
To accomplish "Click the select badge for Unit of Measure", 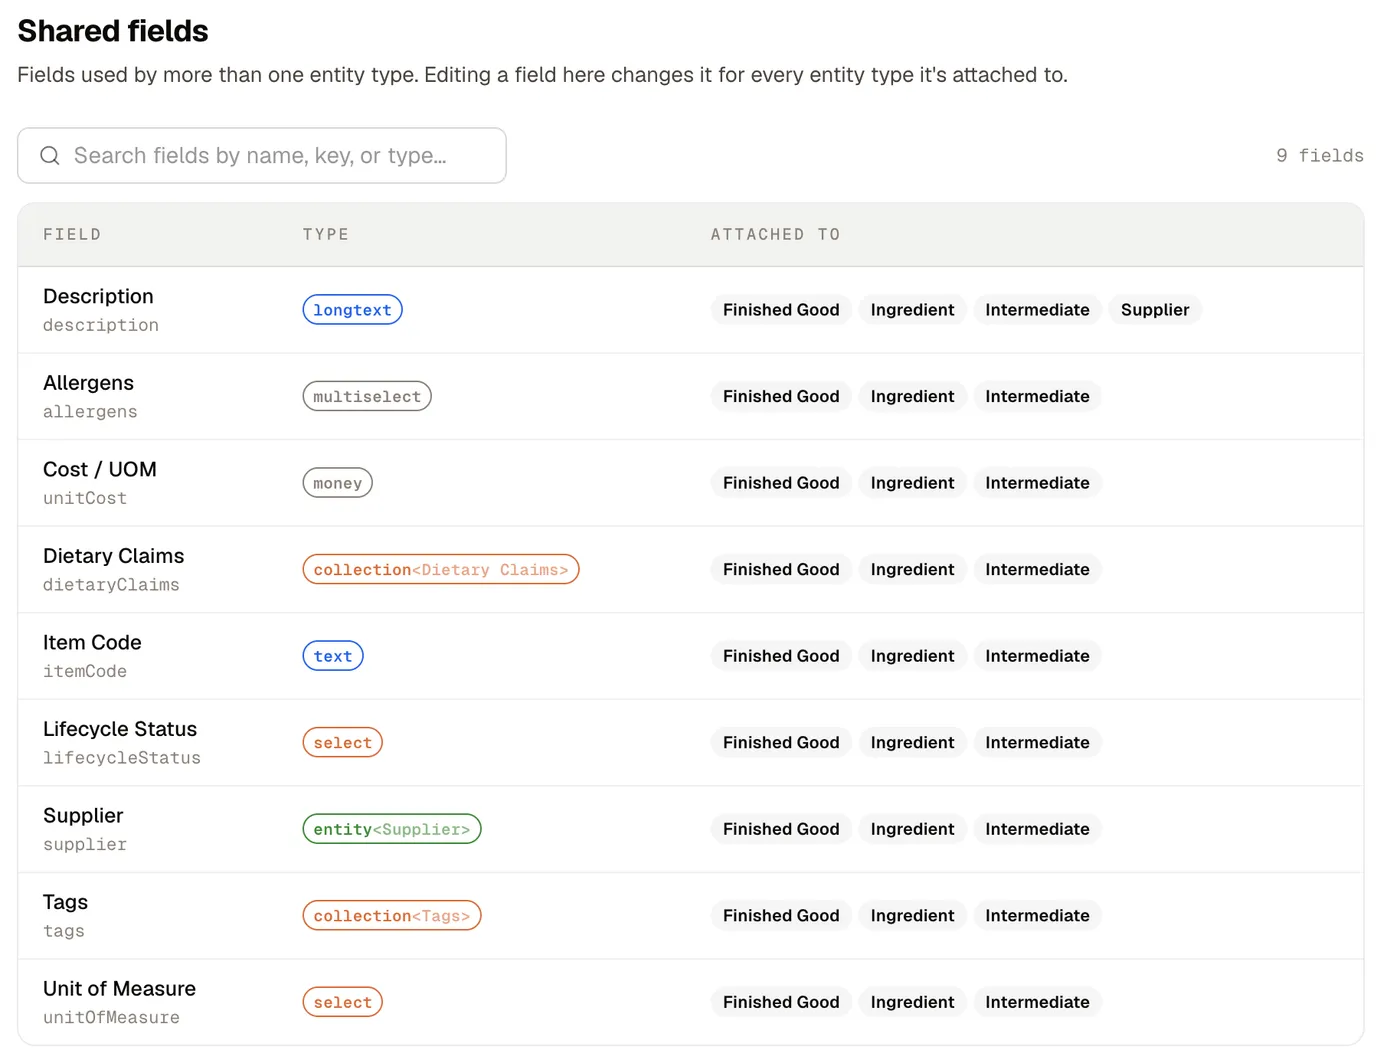I will point(343,1002).
